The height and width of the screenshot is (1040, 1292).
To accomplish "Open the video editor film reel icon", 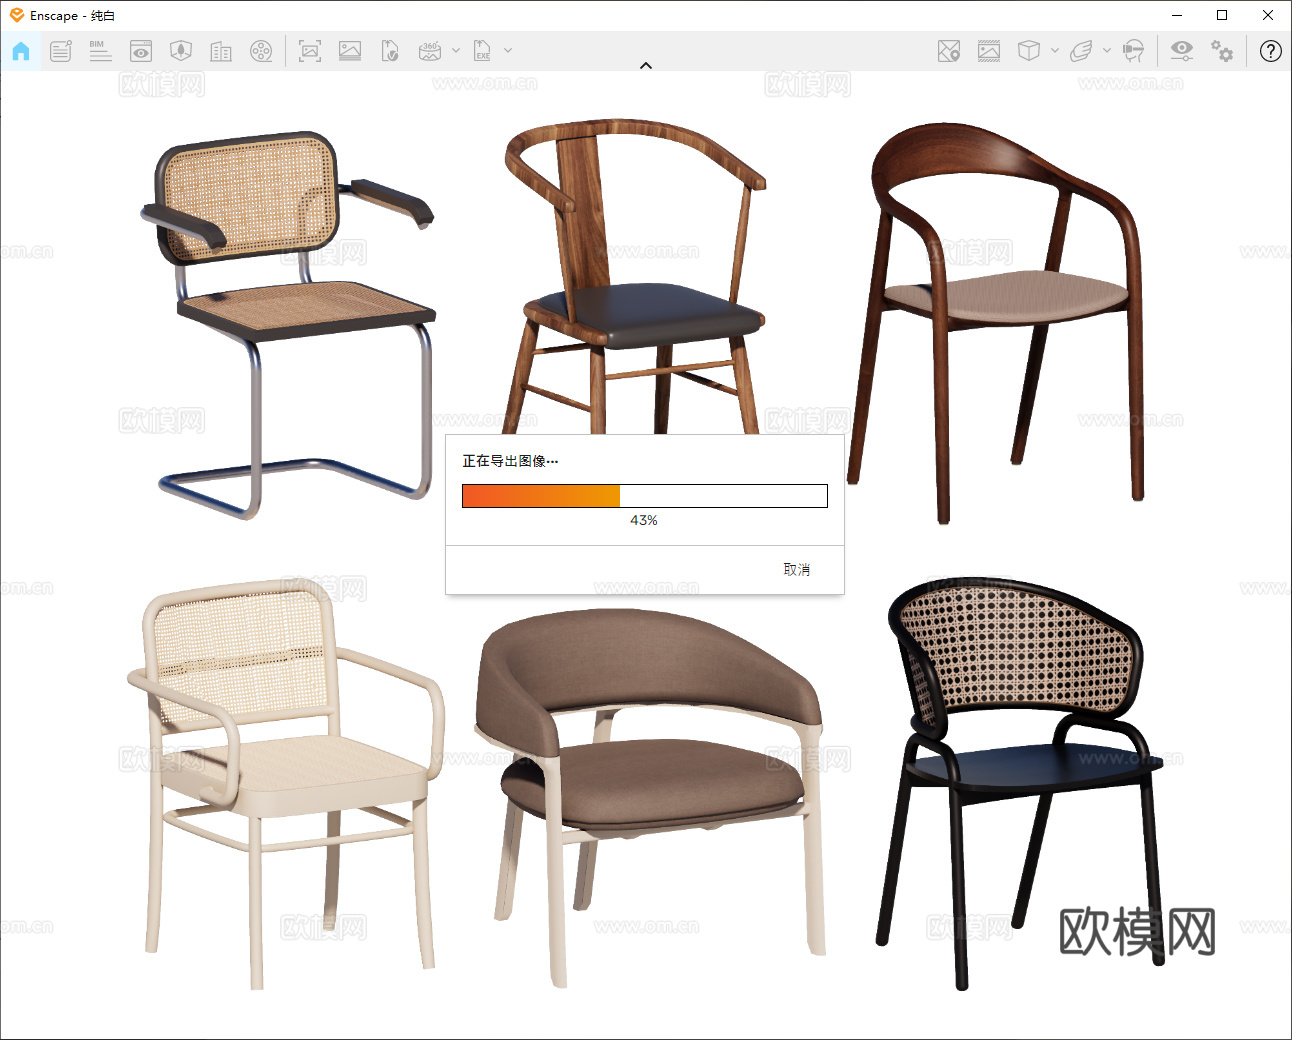I will 261,51.
